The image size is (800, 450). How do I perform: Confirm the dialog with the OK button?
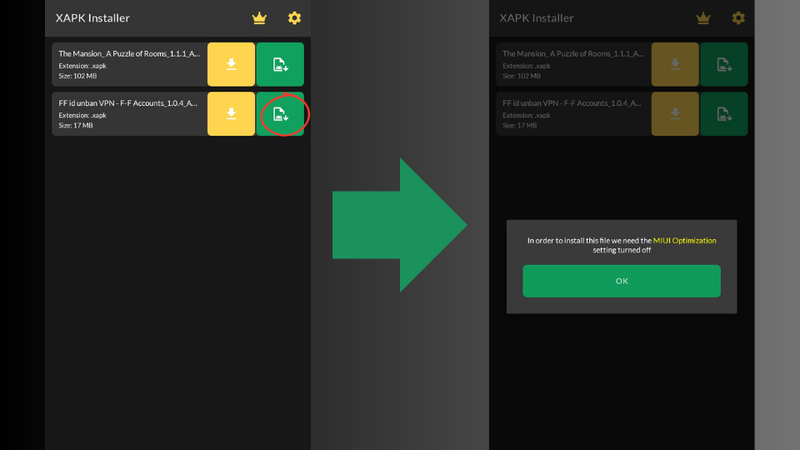pyautogui.click(x=621, y=281)
